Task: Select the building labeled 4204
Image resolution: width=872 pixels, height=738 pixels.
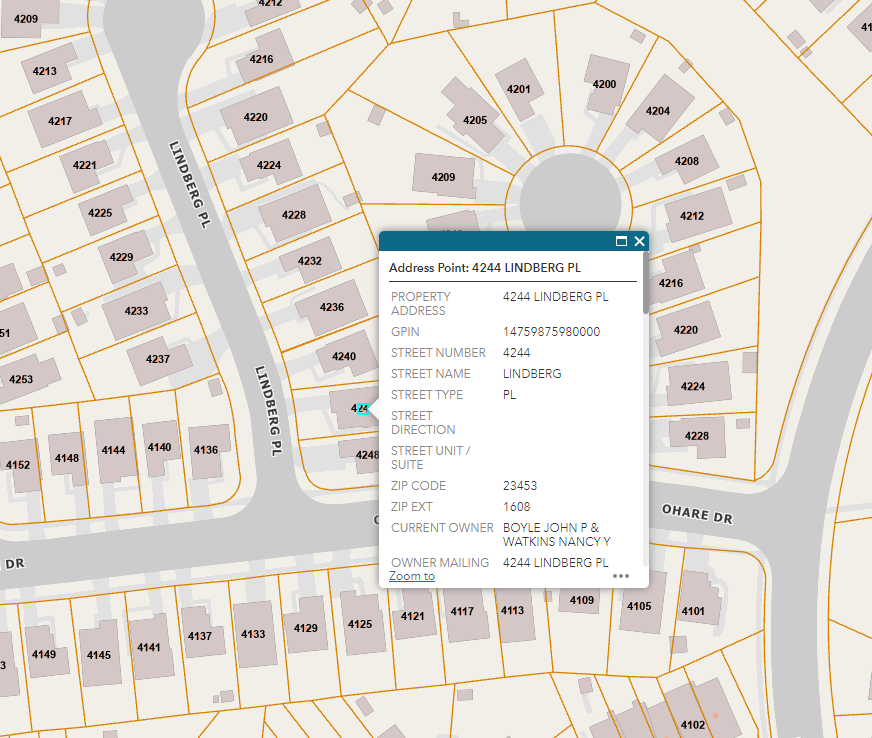Action: pyautogui.click(x=657, y=110)
